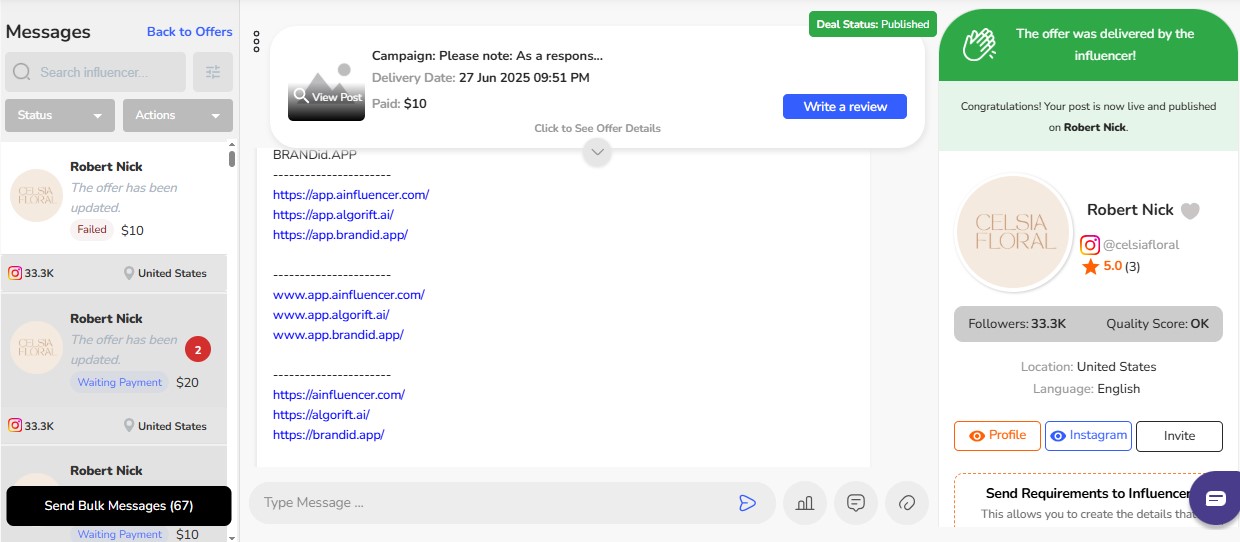
Task: Click the Followers: 33.3K stat
Action: (1017, 324)
